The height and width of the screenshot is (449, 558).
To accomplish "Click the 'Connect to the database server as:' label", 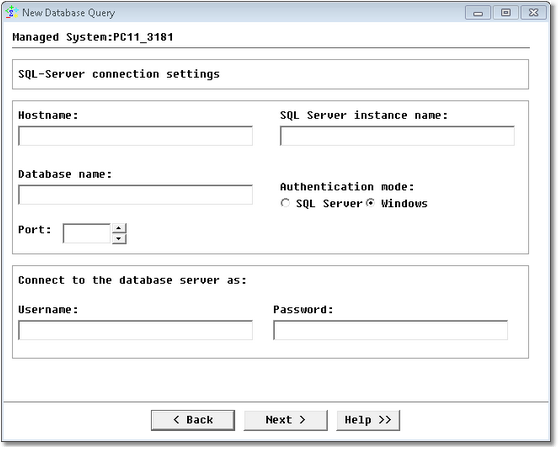I will [x=132, y=280].
